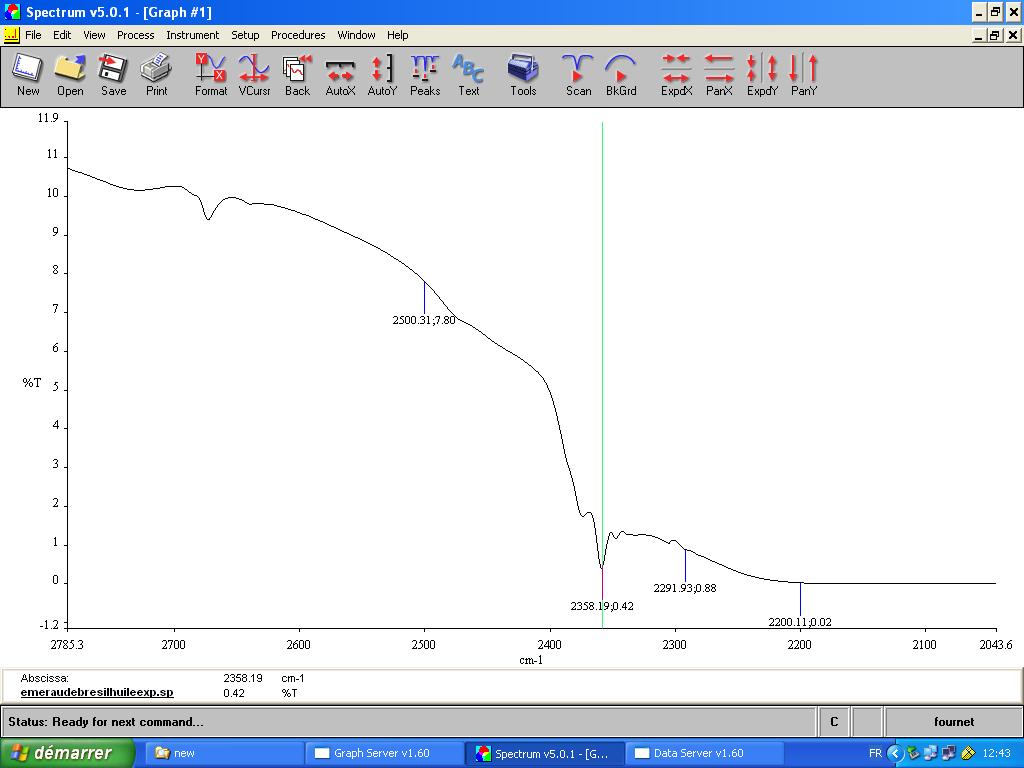The width and height of the screenshot is (1024, 768).
Task: Collect a background with BkGrd icon
Action: click(621, 75)
